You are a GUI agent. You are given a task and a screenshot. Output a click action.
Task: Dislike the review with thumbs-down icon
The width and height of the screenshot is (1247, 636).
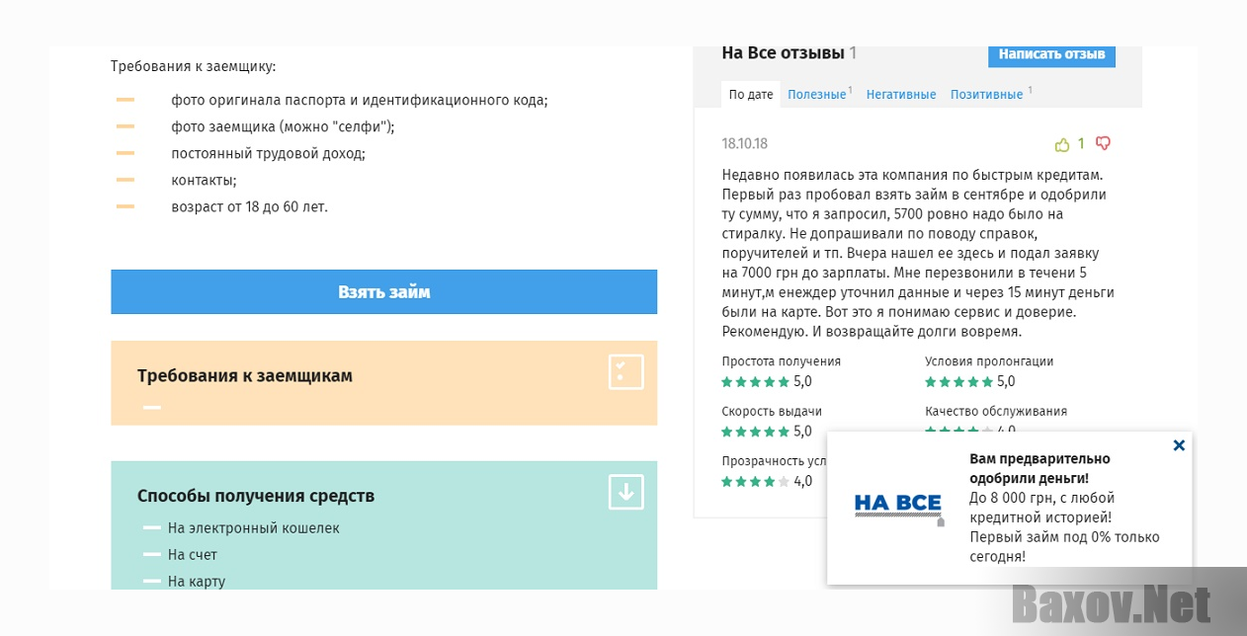tap(1103, 144)
